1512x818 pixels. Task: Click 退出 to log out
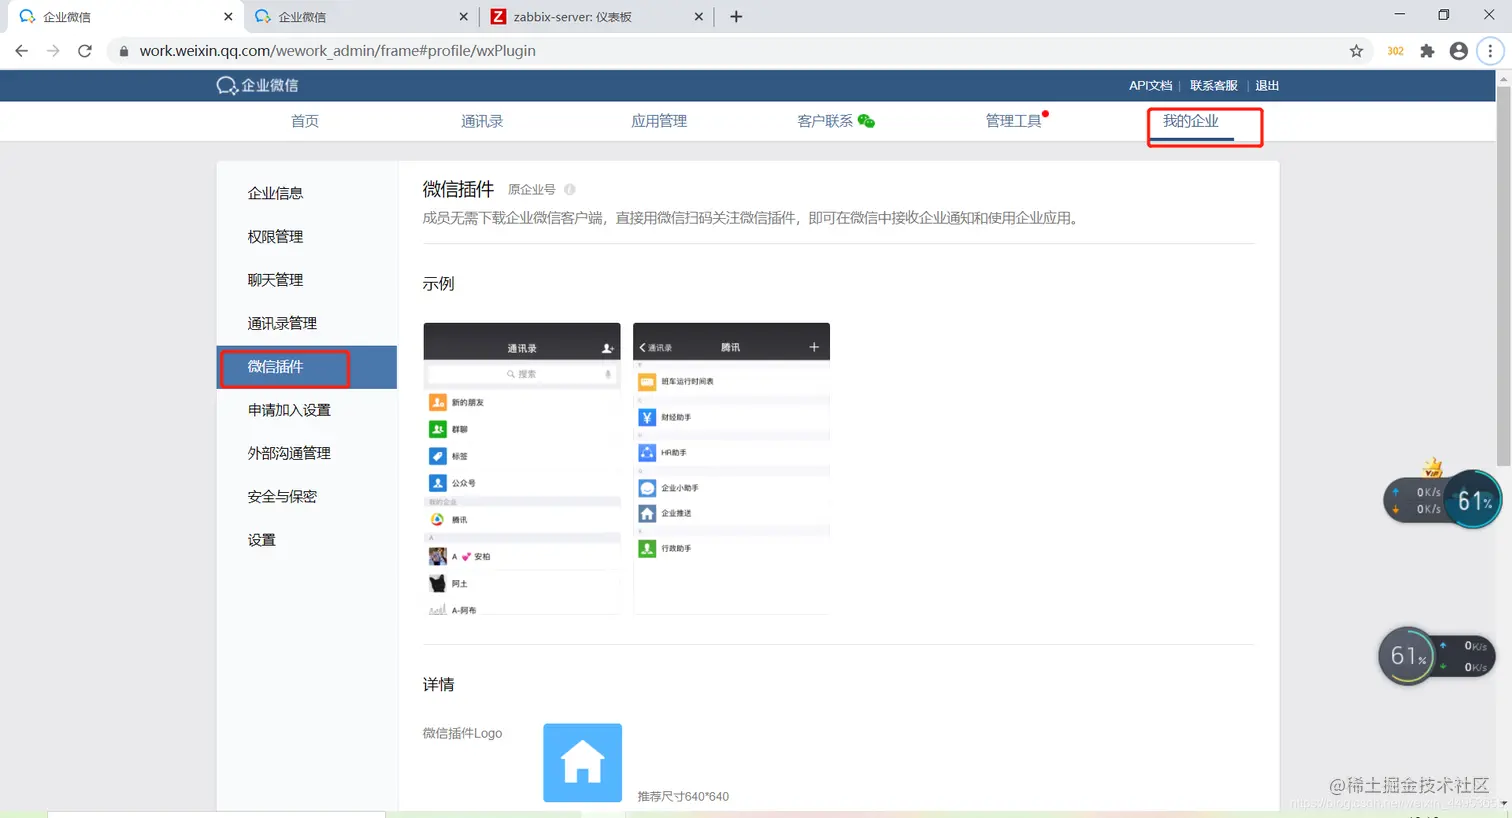(x=1266, y=85)
